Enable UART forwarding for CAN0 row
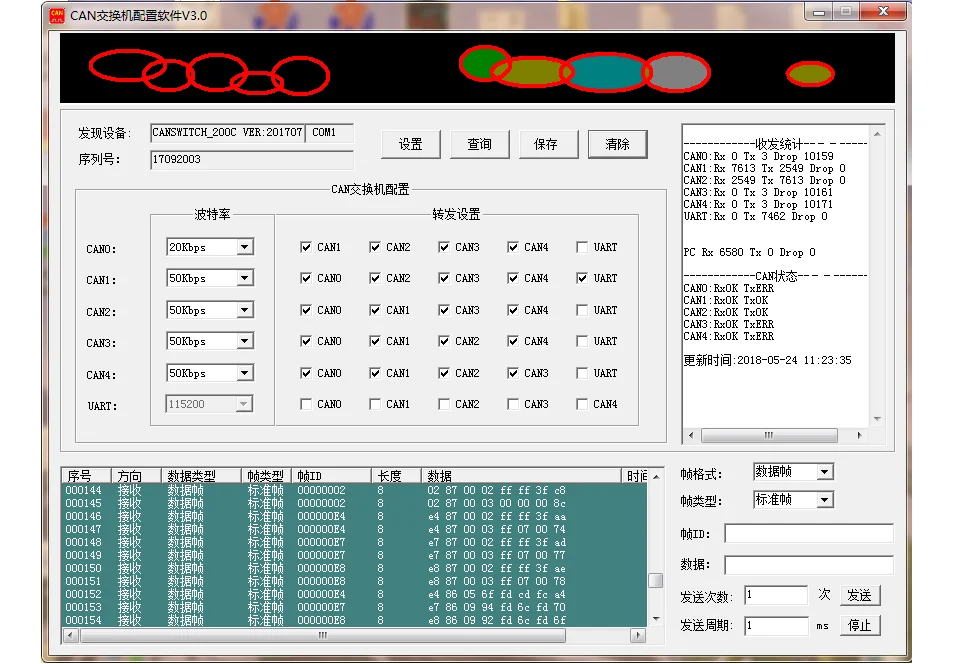 point(582,247)
